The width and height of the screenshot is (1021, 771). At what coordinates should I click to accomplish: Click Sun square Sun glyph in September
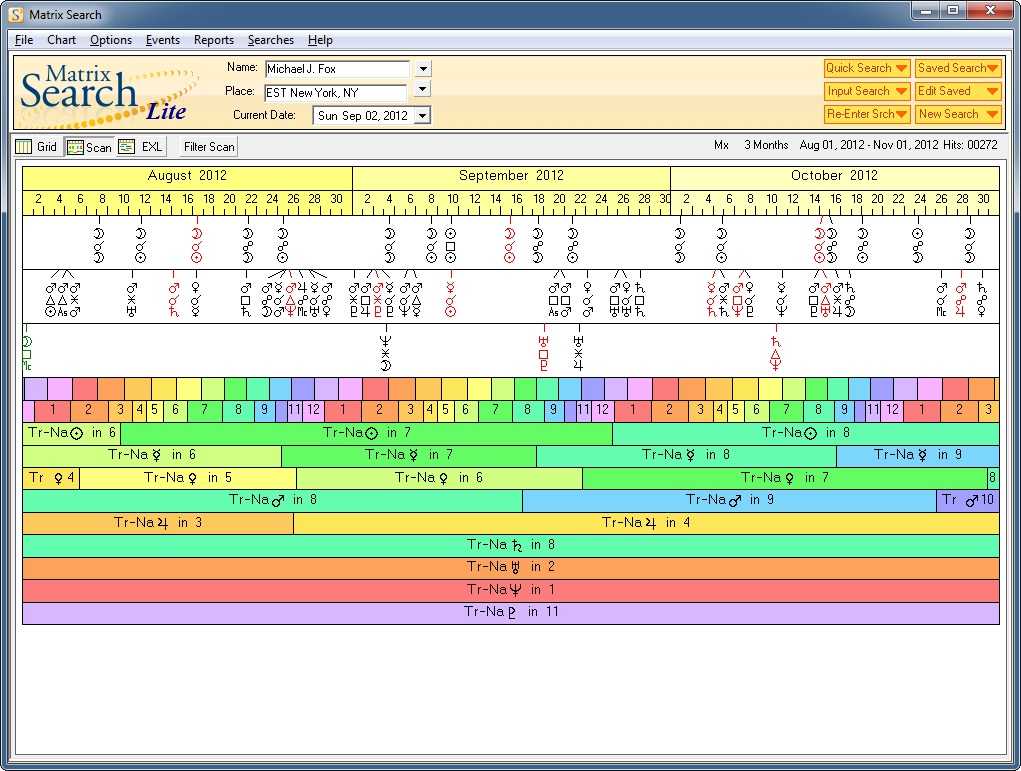pos(451,245)
